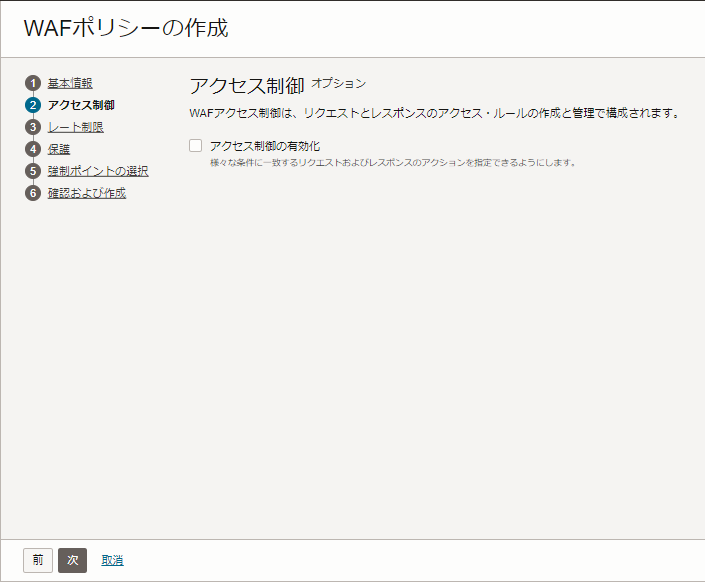705x582 pixels.
Task: Select the current アクセス制御 step in sidebar
Action: point(81,105)
